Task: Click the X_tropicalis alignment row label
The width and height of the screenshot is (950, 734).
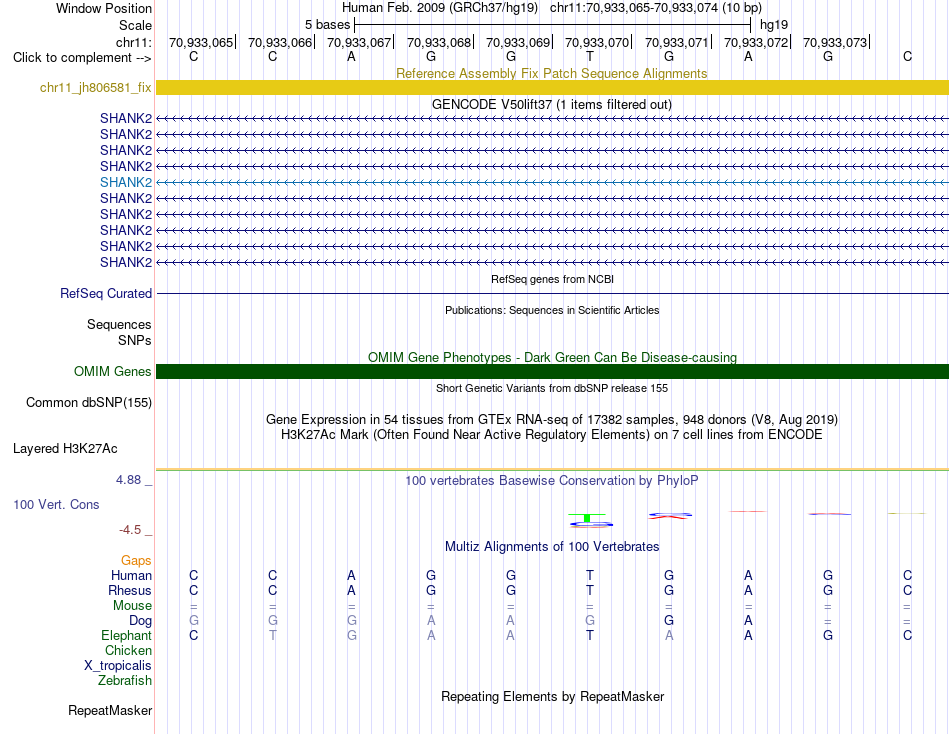Action: click(x=118, y=666)
